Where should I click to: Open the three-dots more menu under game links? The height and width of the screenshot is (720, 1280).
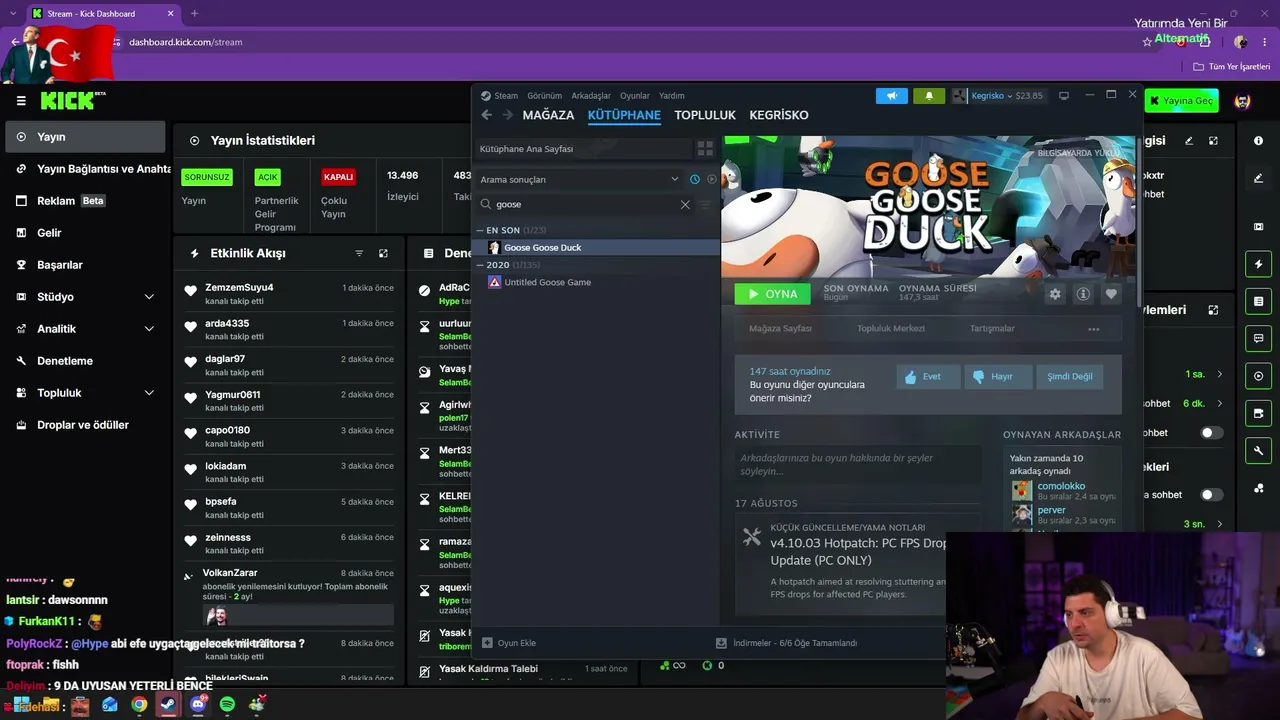tap(1093, 329)
